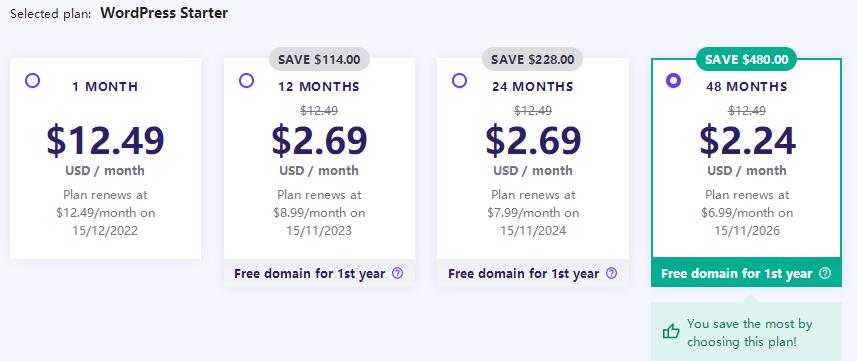Open help icon beside 48-month free domain

click(x=825, y=273)
